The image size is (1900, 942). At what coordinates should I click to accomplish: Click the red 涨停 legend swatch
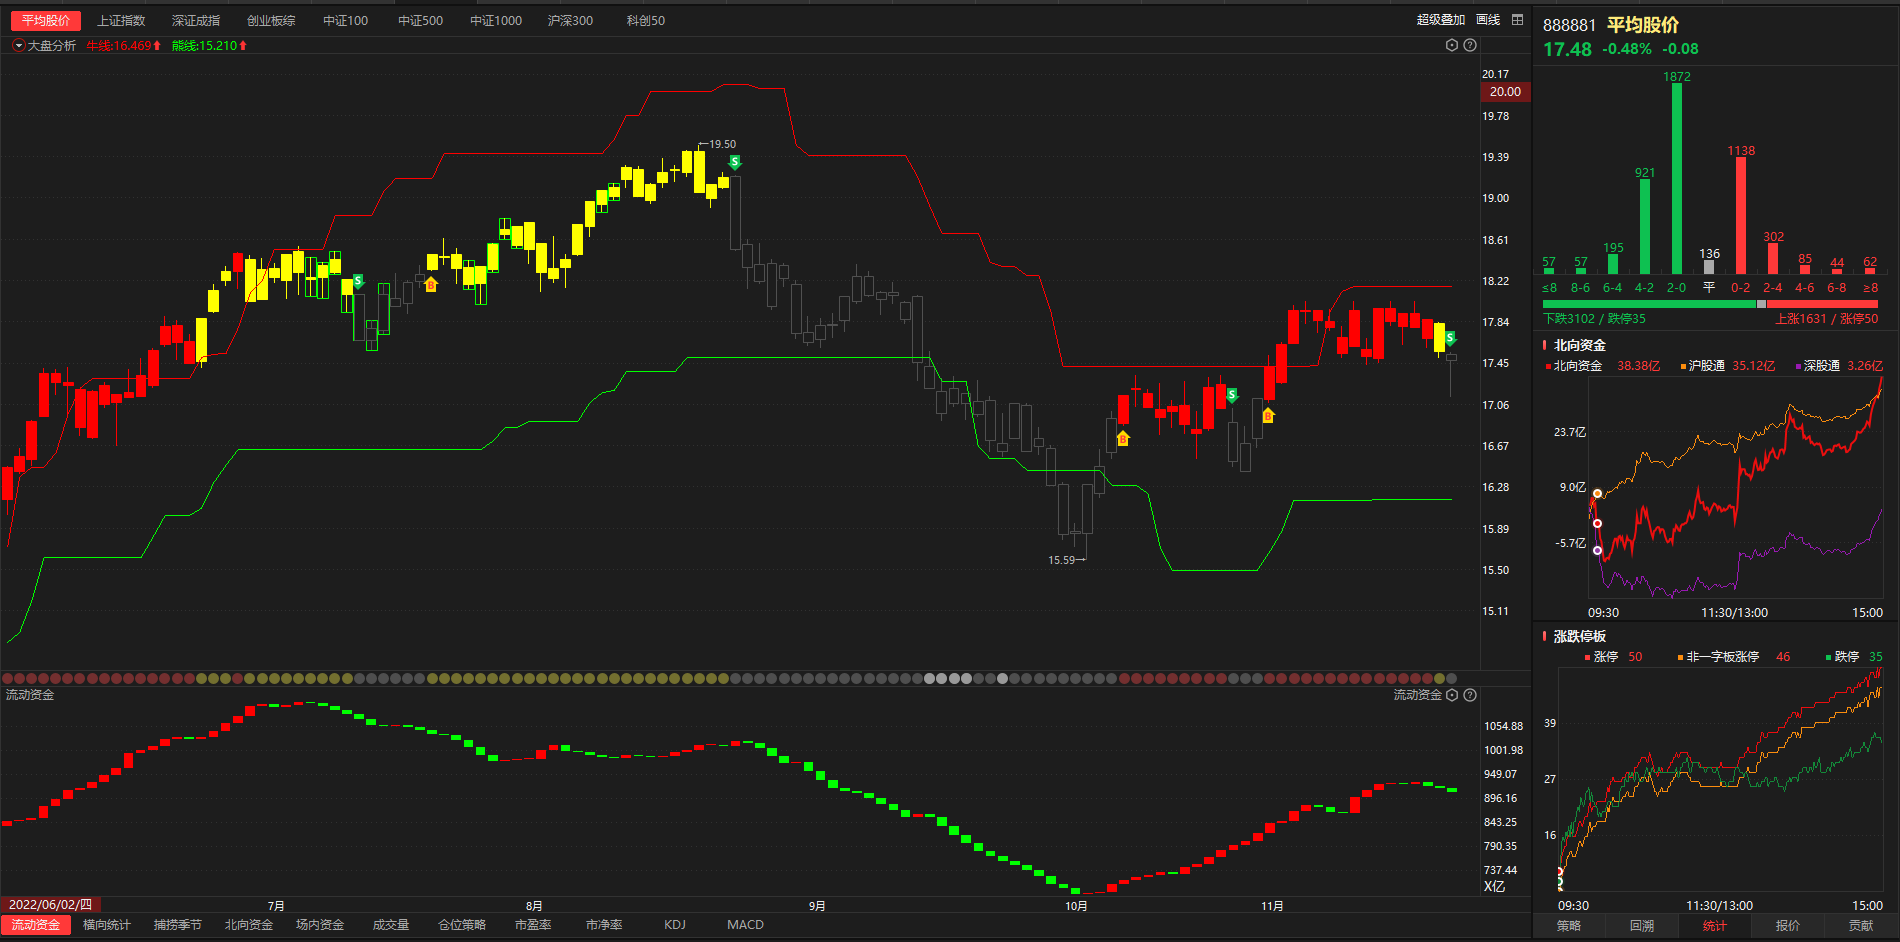click(1588, 658)
